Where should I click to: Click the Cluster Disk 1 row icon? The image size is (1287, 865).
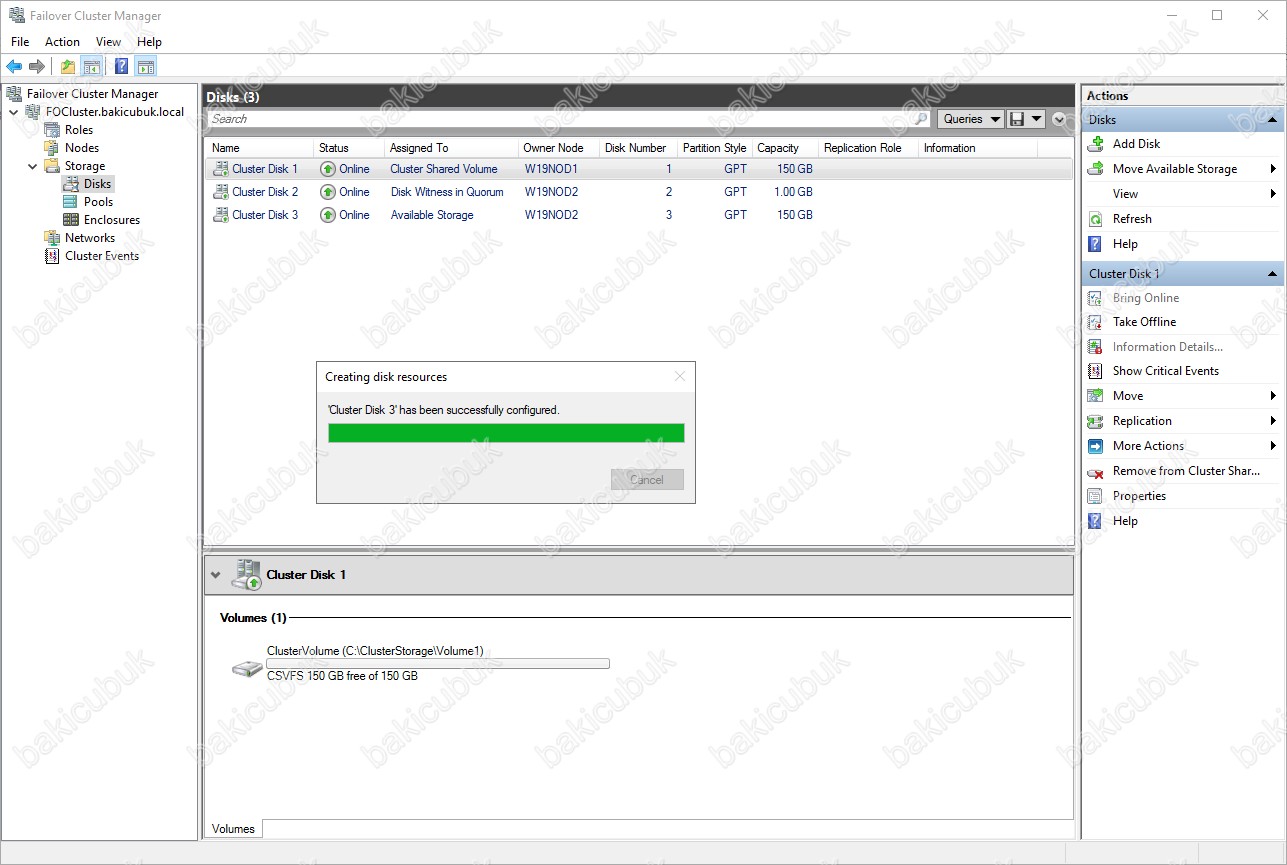(x=220, y=169)
